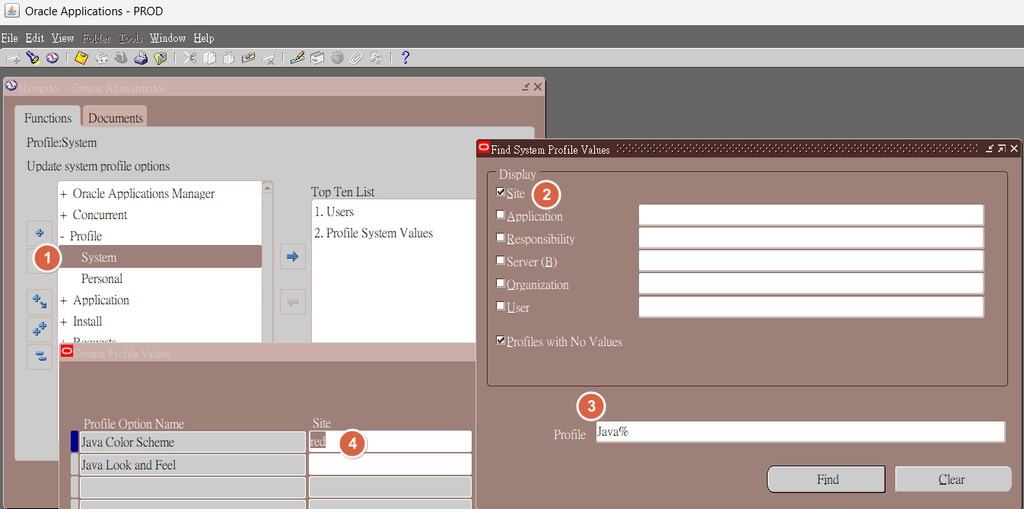Click the Zoom toolbar icon
Screen dimensions: 1024x509
(317, 57)
